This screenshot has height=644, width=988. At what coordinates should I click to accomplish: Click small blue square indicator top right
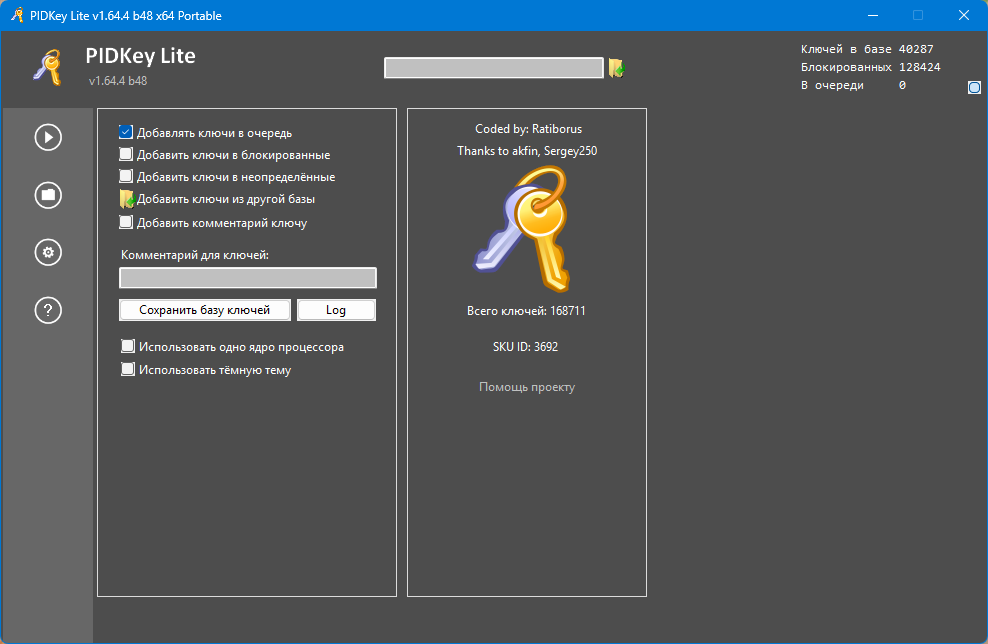[x=974, y=88]
